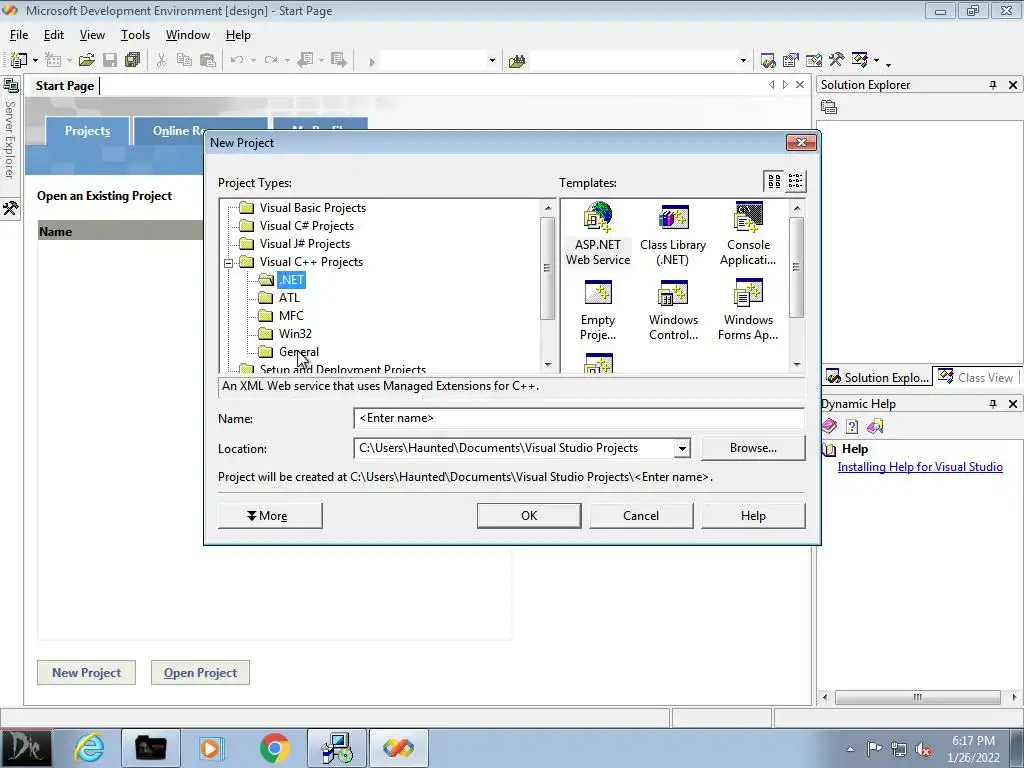The image size is (1024, 768).
Task: Switch templates to Small Icons view
Action: [x=795, y=182]
